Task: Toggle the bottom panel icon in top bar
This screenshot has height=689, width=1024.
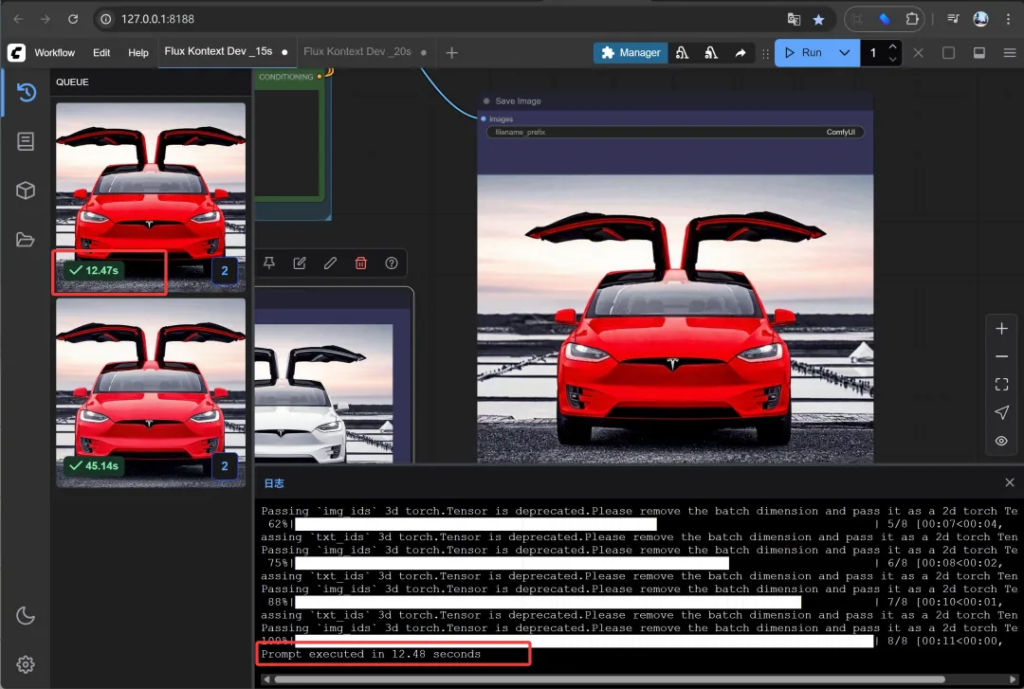Action: click(x=979, y=53)
